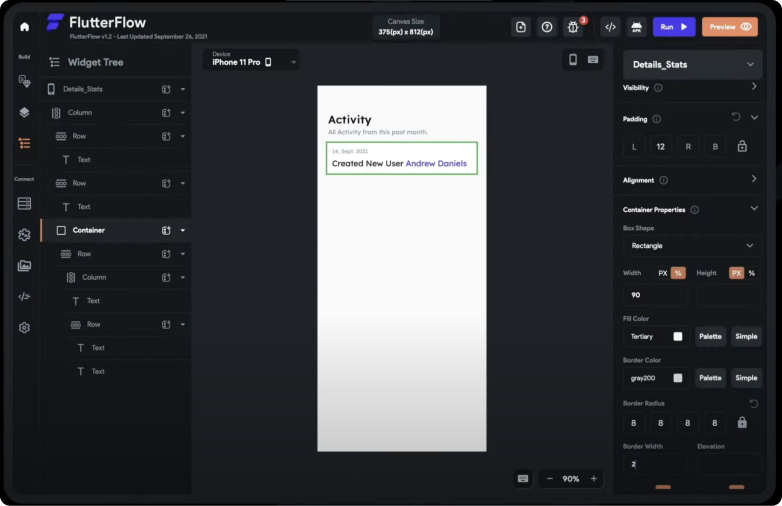The image size is (782, 506).
Task: Open the custom code icon in sidebar
Action: [24, 297]
